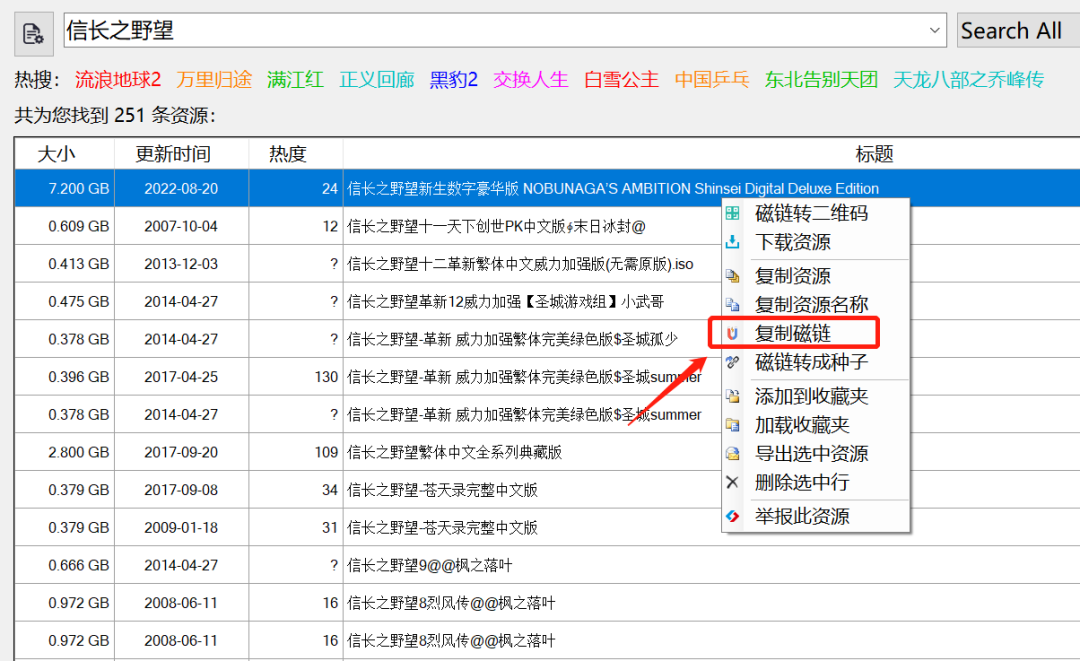Sort by the 标题 column header

click(712, 154)
